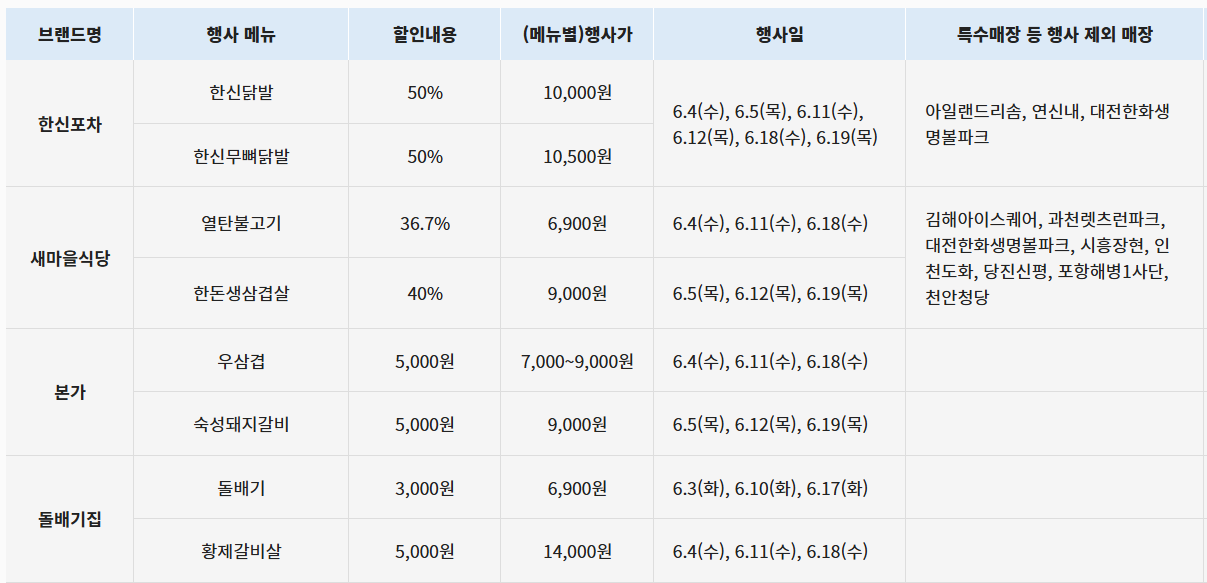
Task: Select 5,000원 discount in 숙성돼지갈비 row
Action: 425,424
